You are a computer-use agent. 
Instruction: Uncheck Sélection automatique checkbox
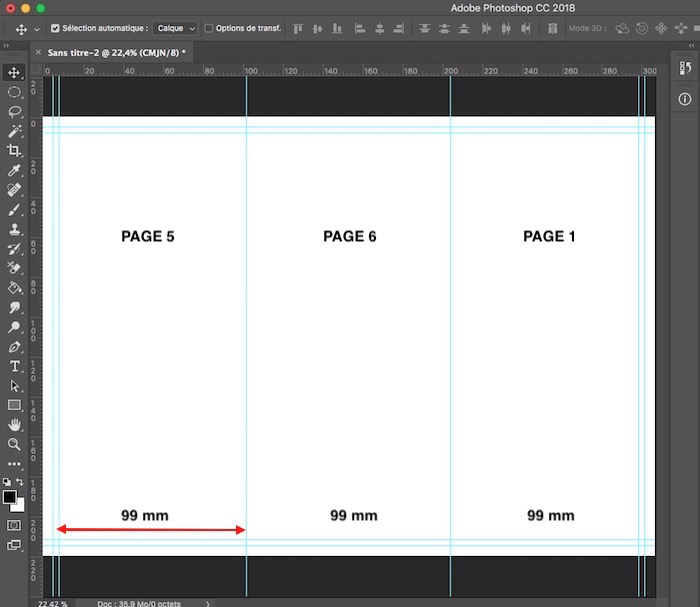pos(55,28)
